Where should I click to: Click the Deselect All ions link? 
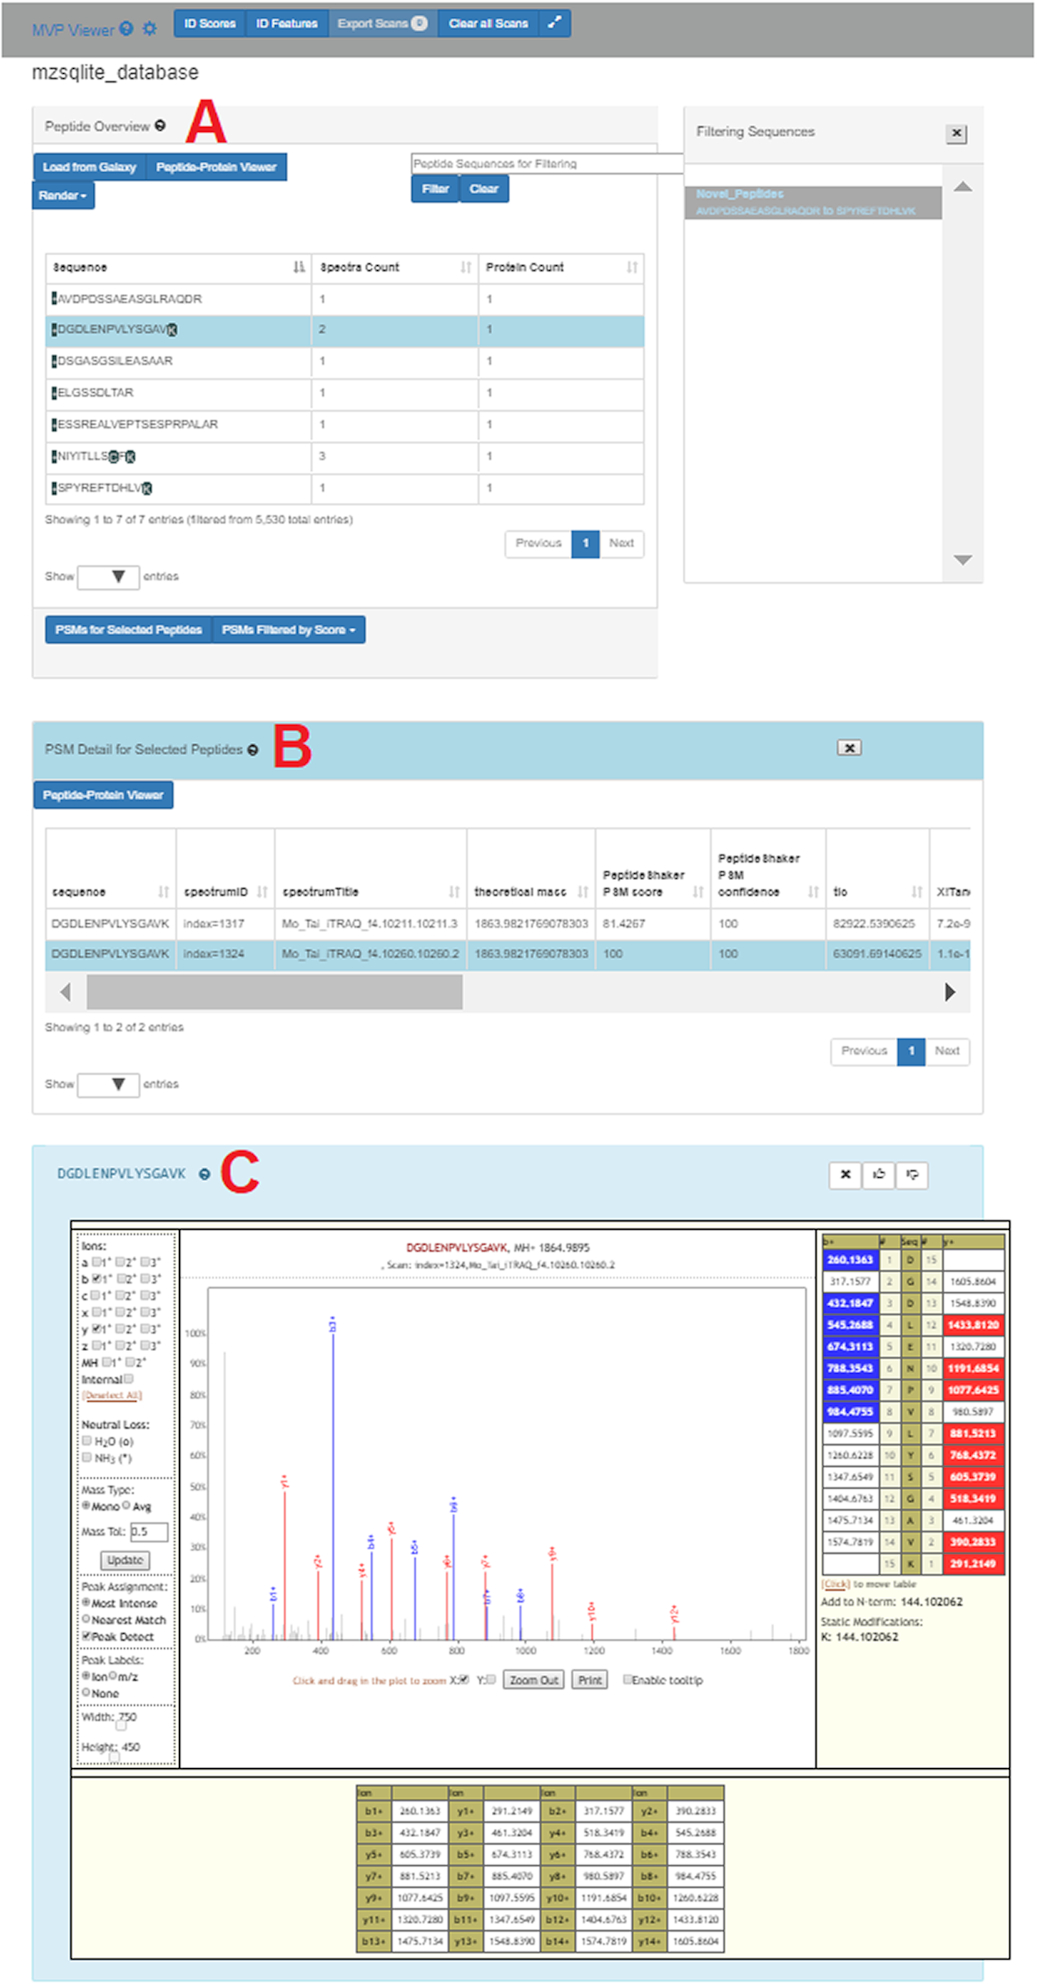(x=112, y=1395)
